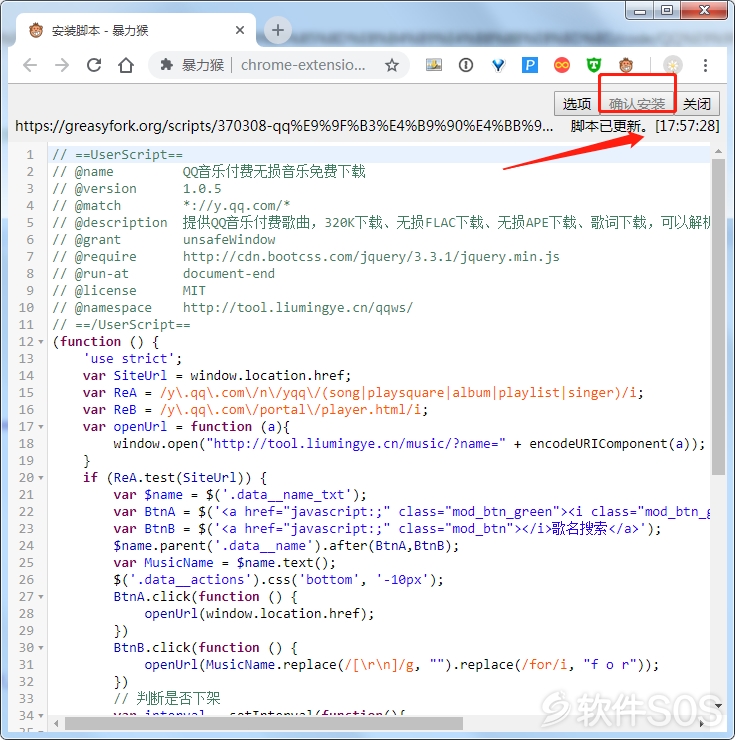Click the horizontal scrollbar thumb of code editor

coord(263,723)
